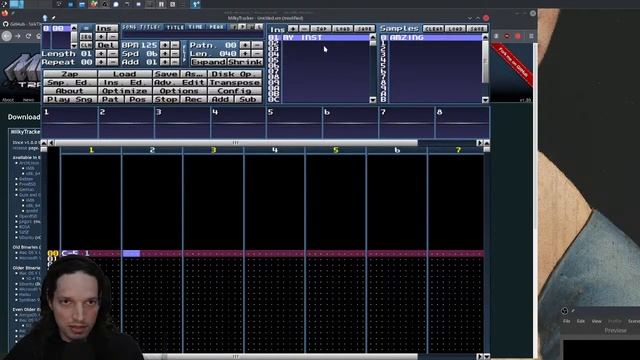Click the Flip button between the Spd and Len controls
Screen dimensions: 640x360
click(x=184, y=53)
